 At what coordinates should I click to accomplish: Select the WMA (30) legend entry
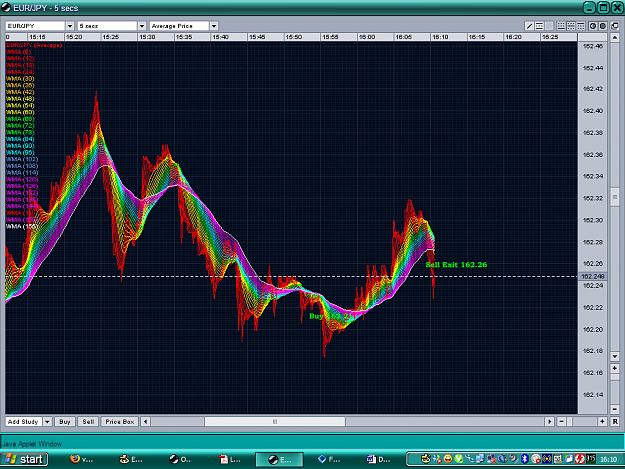click(20, 78)
